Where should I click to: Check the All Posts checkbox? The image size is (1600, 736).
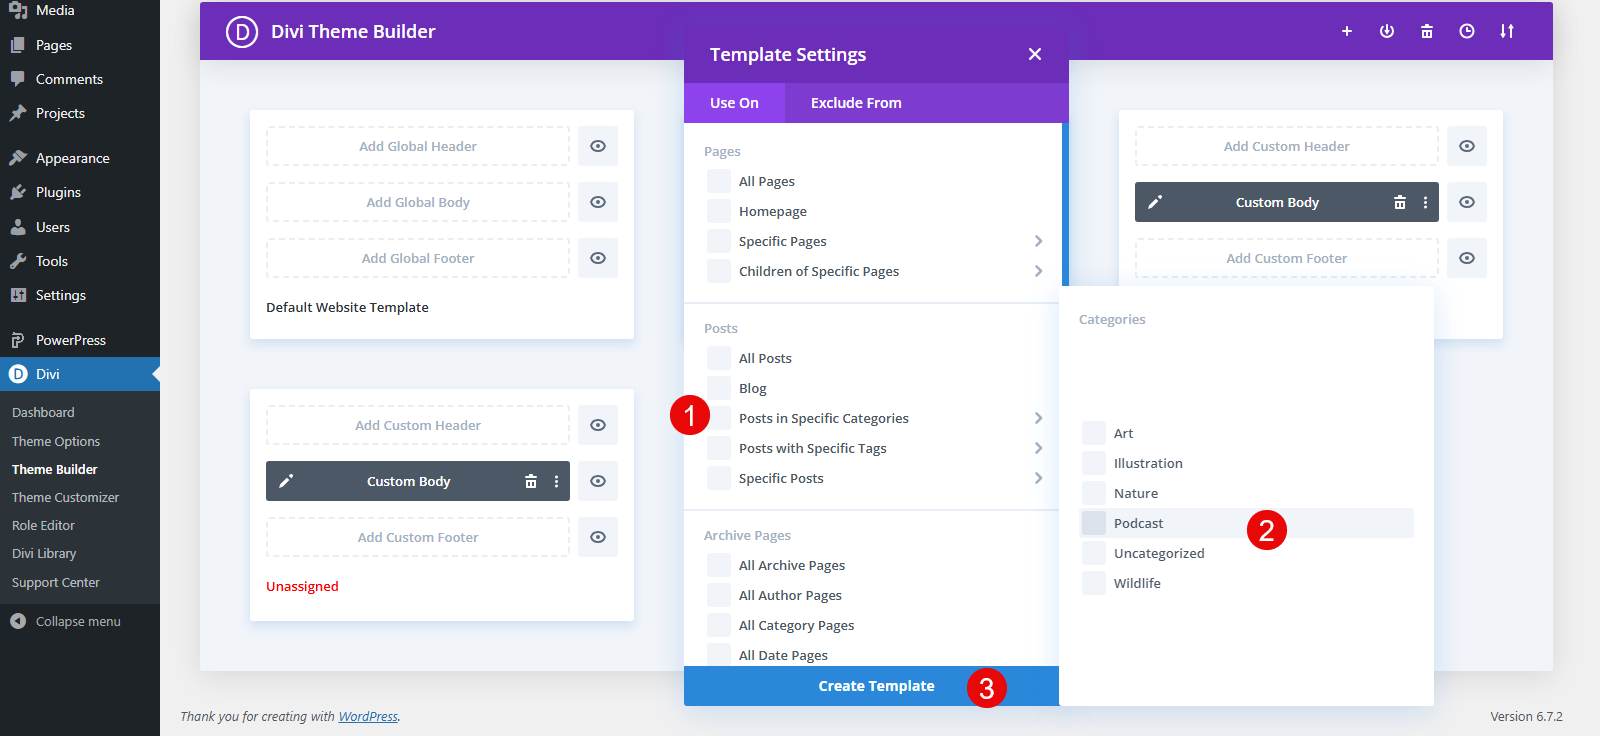(719, 358)
